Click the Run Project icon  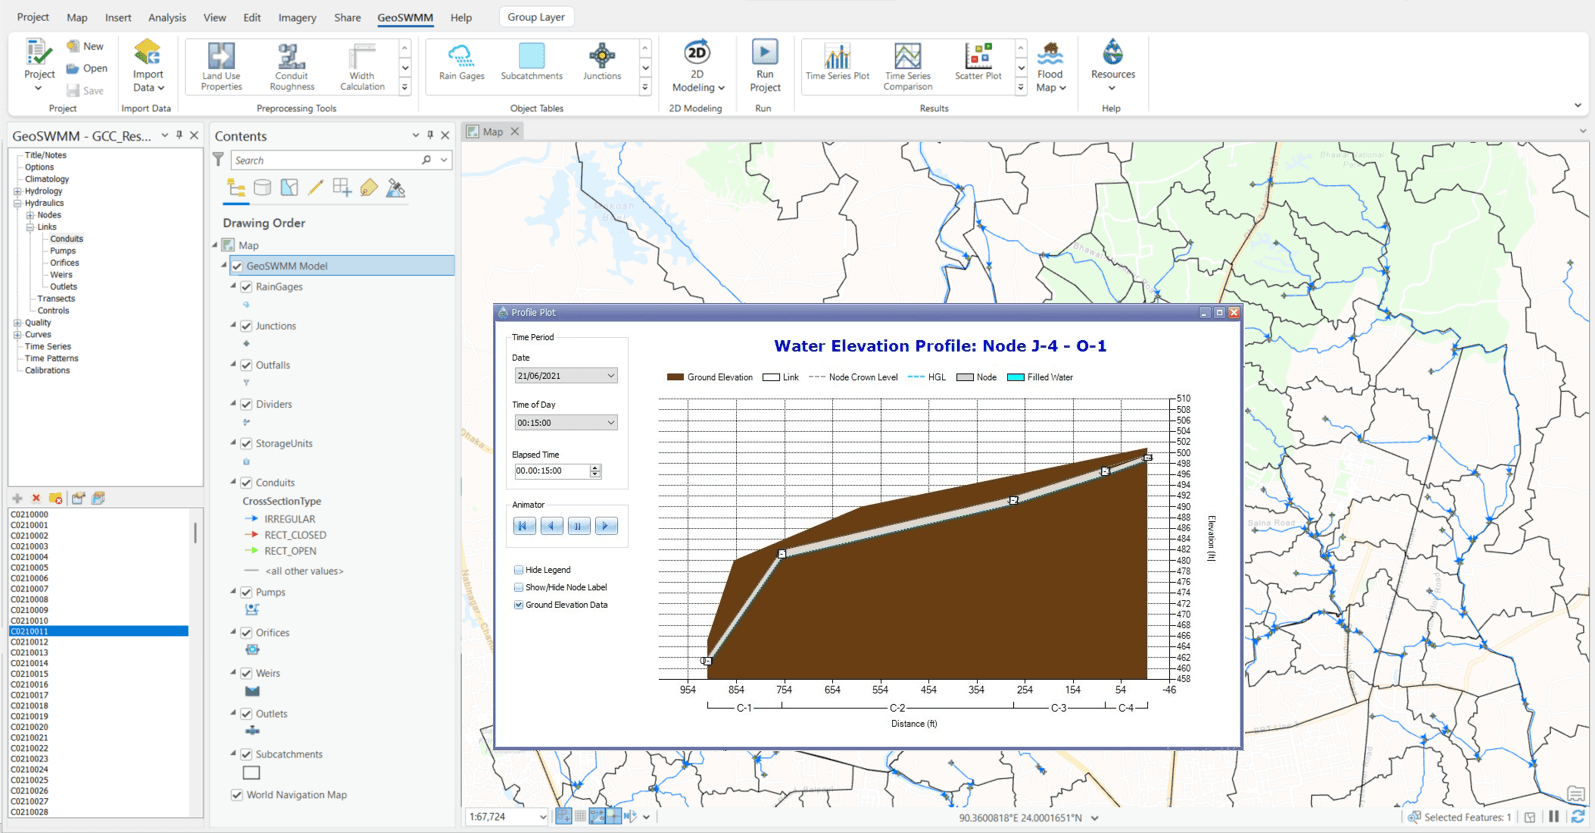765,53
